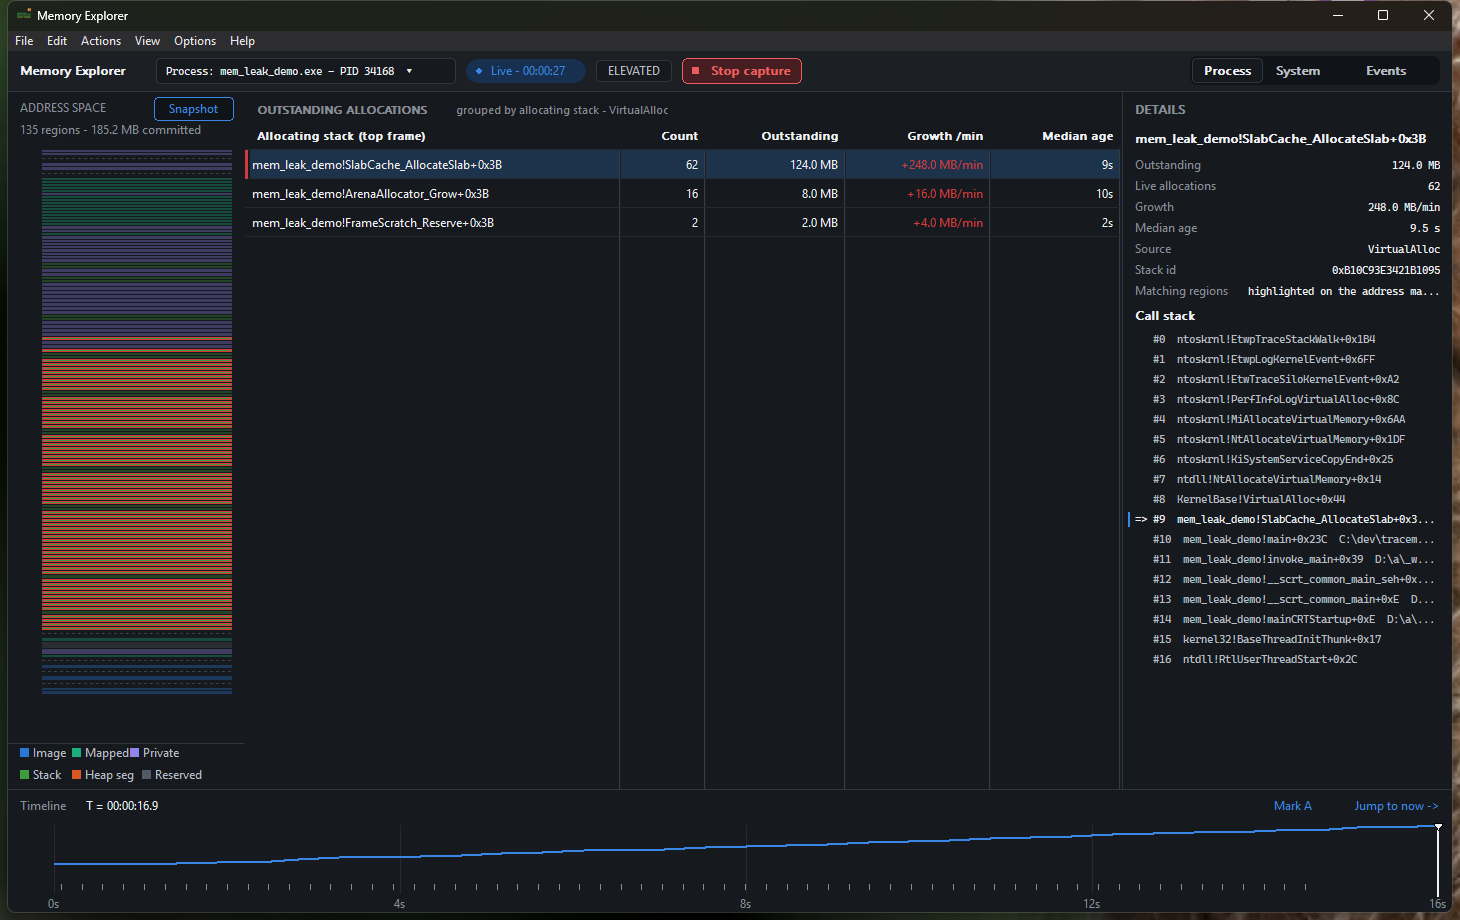Select call stack frame #6 KiSystemServiceCopyEnd
The width and height of the screenshot is (1460, 920).
(x=1285, y=459)
